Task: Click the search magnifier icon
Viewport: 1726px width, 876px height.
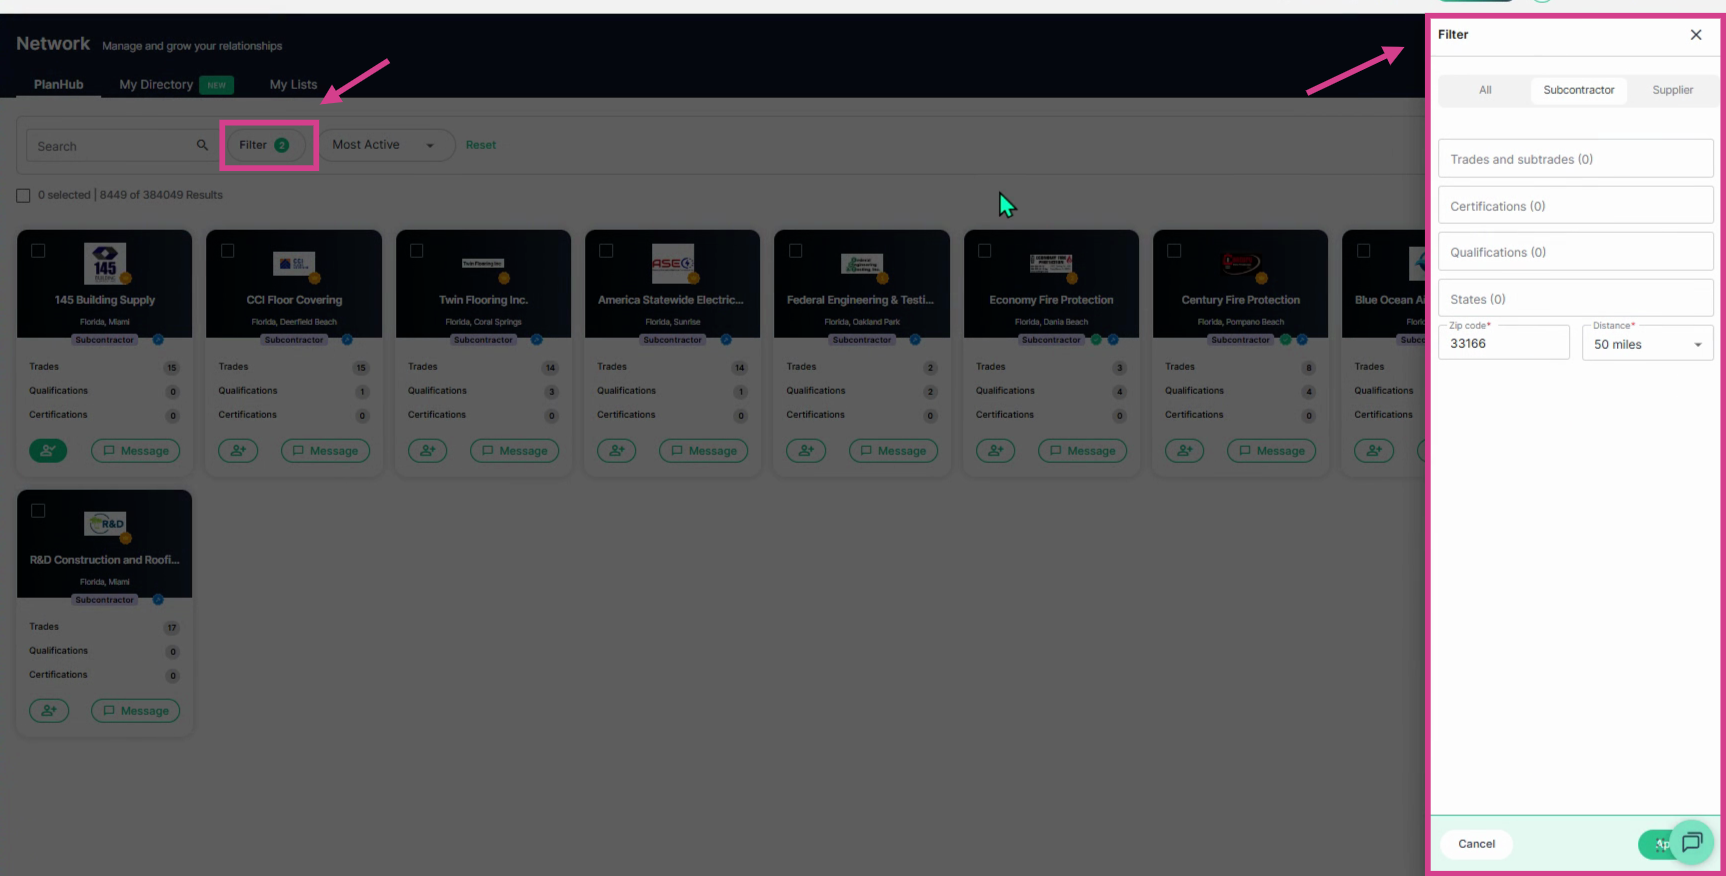Action: [202, 145]
